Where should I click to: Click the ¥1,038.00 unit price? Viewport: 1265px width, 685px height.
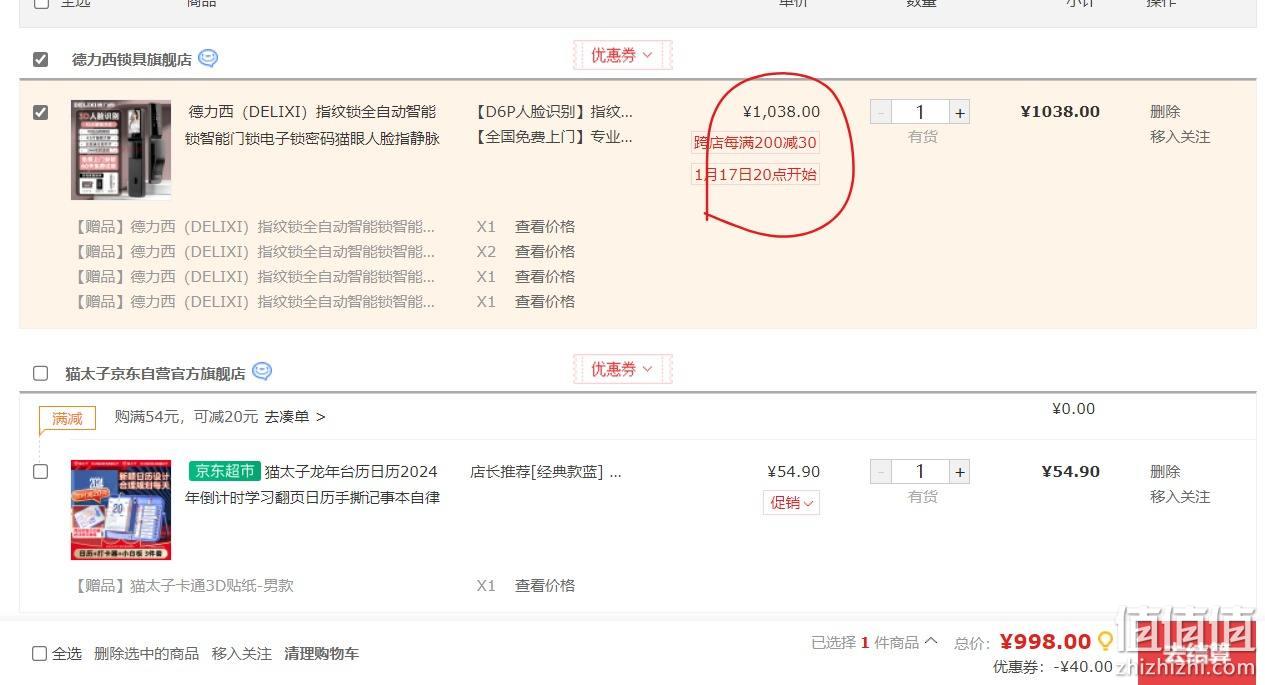(781, 112)
